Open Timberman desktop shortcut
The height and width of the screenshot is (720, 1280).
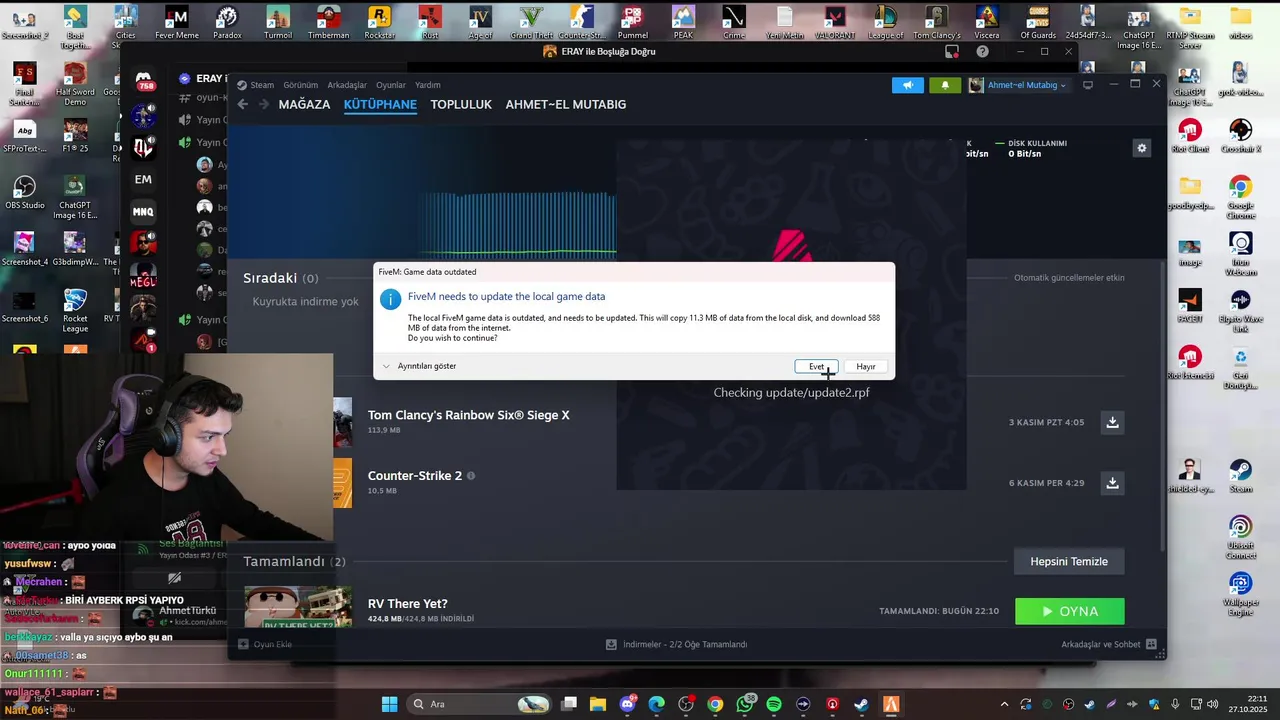[x=328, y=22]
